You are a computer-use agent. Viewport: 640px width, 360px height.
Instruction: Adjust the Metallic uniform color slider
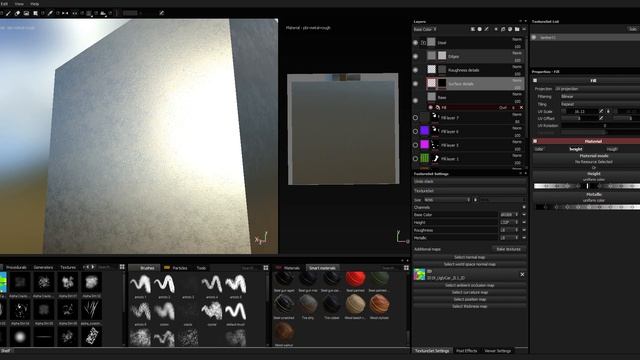point(587,207)
